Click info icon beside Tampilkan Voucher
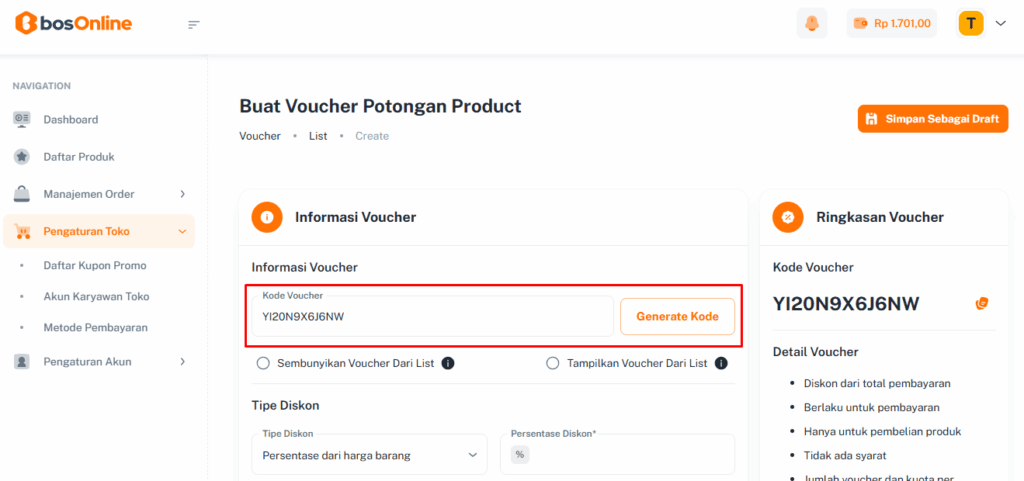 coord(721,363)
